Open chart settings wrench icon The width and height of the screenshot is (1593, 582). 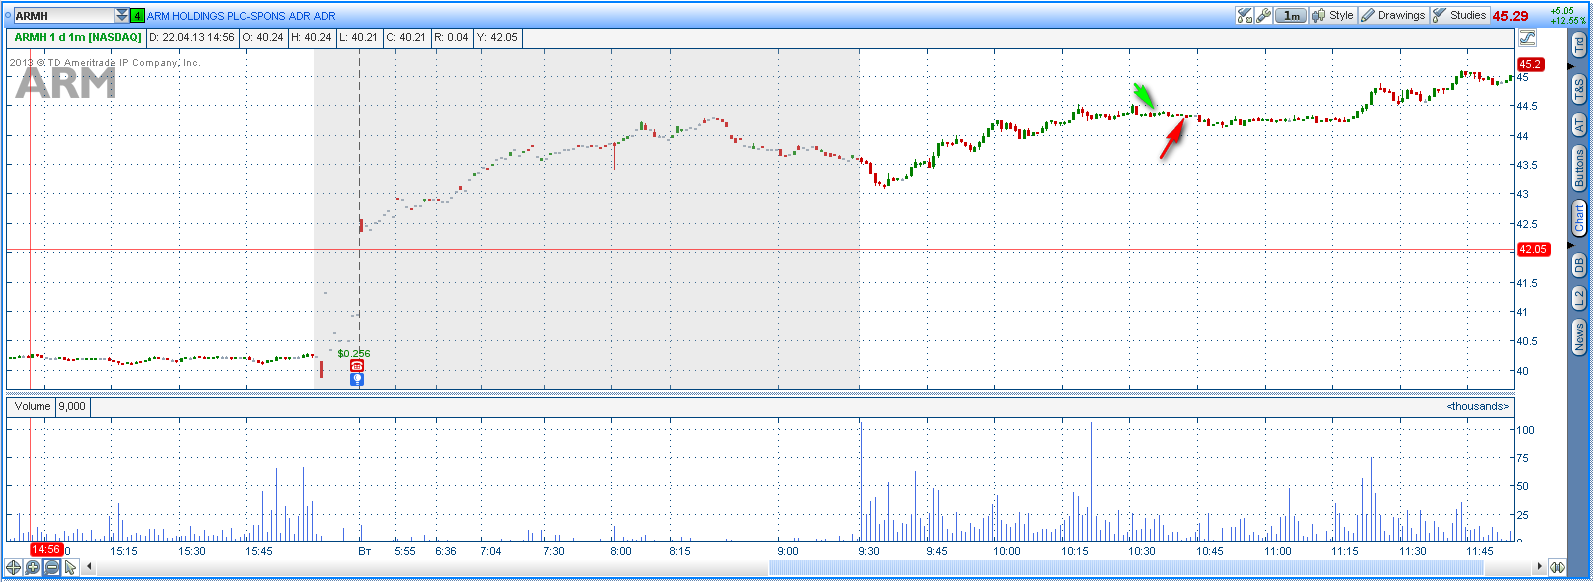1264,15
